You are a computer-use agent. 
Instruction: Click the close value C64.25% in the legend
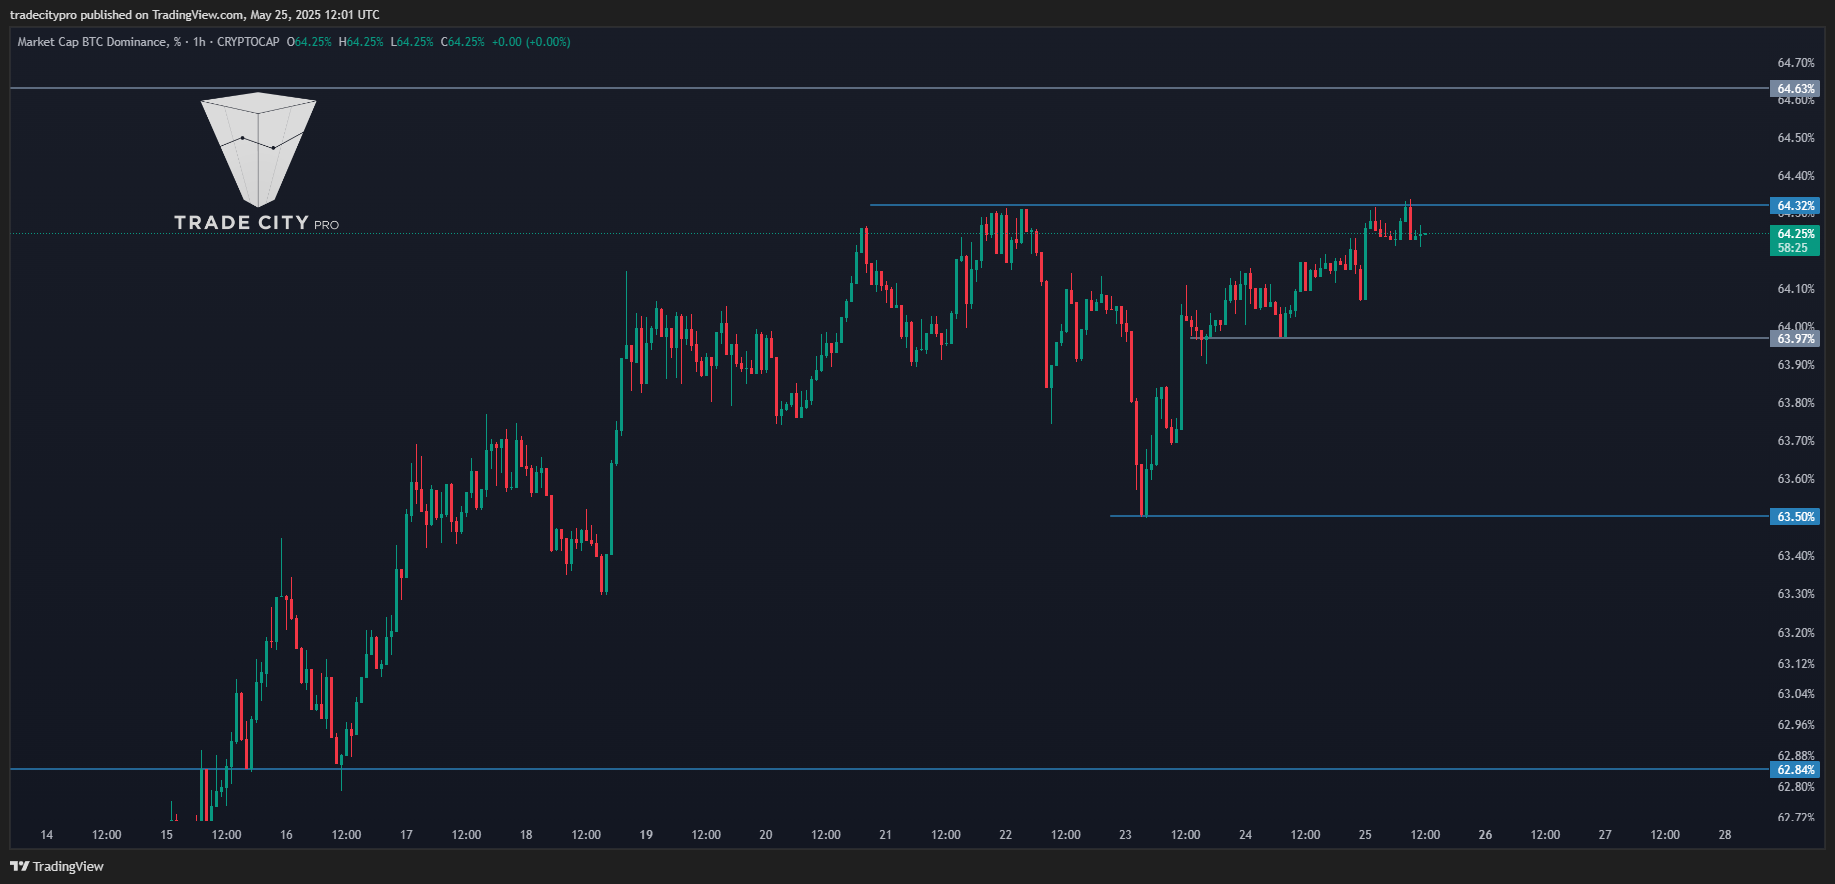[x=463, y=42]
